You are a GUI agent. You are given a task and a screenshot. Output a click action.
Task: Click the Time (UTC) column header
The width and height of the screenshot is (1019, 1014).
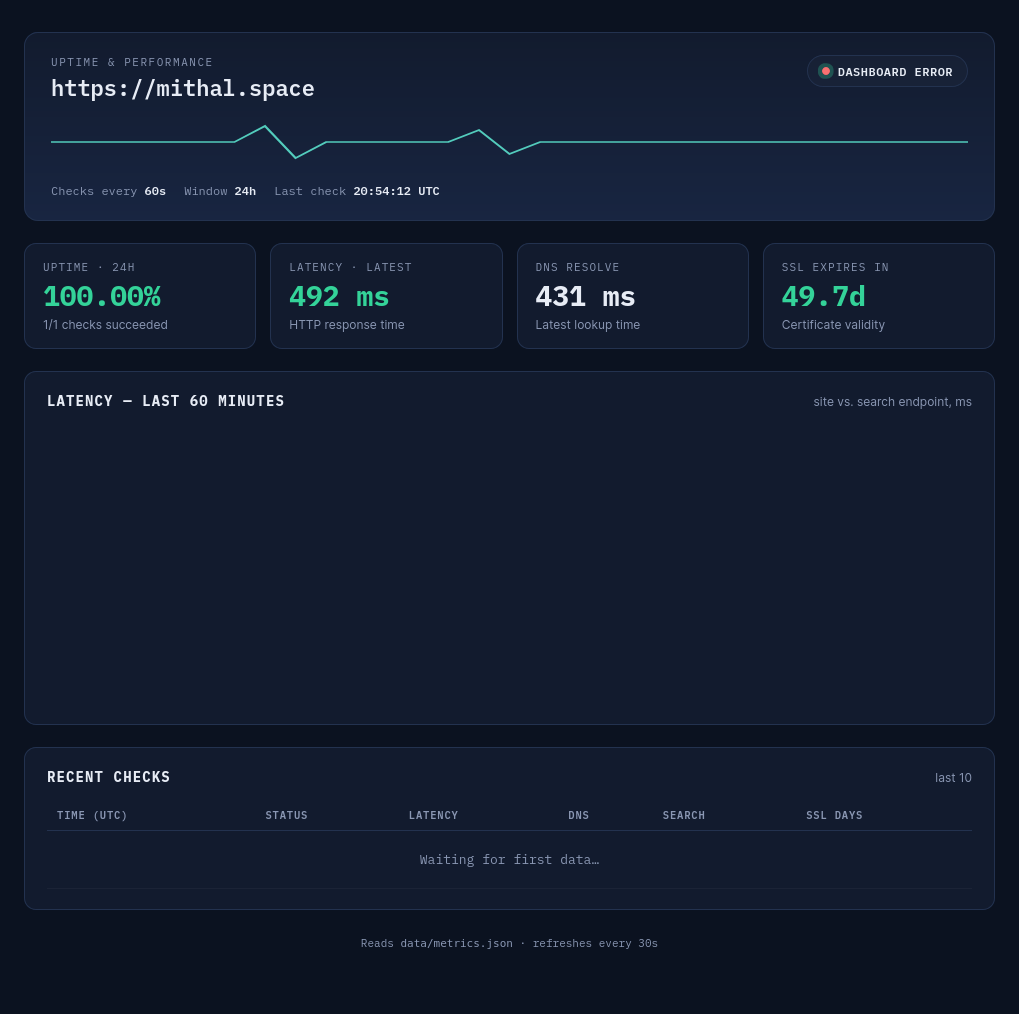click(x=92, y=815)
